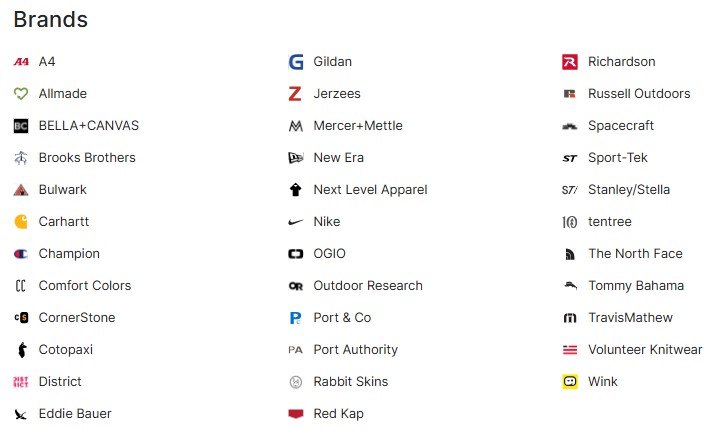Open the BELLA+CANVAS brand link
714x437 pixels.
(x=88, y=126)
